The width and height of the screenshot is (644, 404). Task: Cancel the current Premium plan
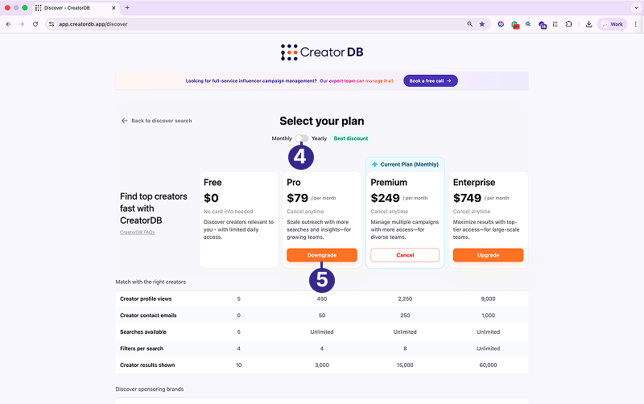click(x=405, y=255)
